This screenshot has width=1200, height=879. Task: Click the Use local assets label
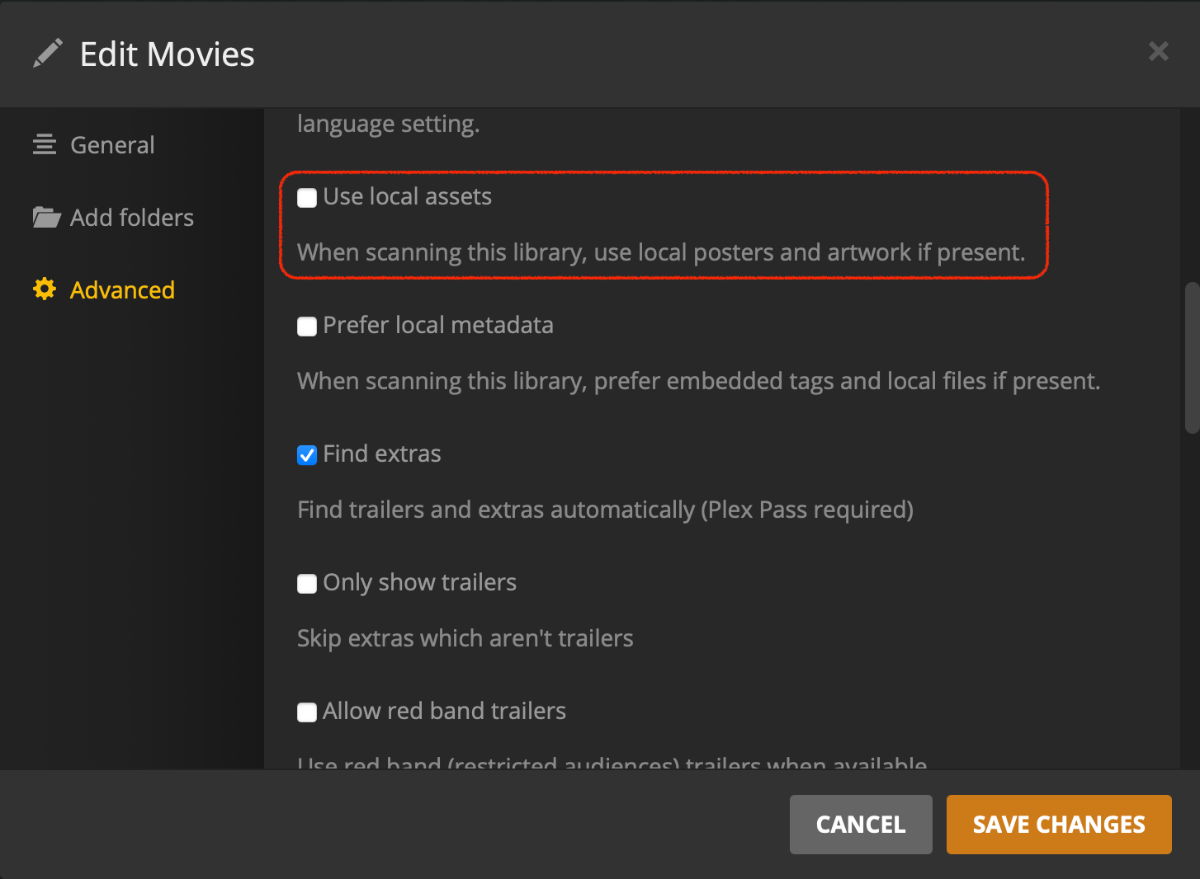(x=407, y=197)
